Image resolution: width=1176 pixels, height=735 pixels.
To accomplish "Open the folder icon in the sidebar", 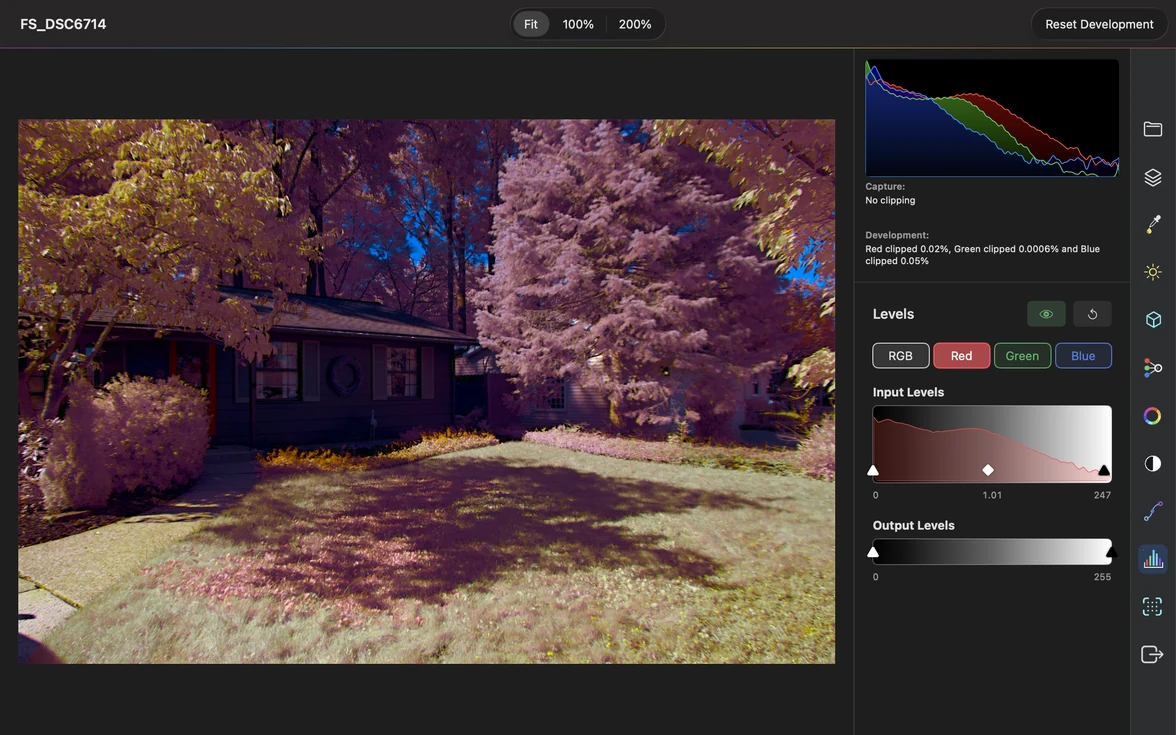I will click(x=1153, y=129).
